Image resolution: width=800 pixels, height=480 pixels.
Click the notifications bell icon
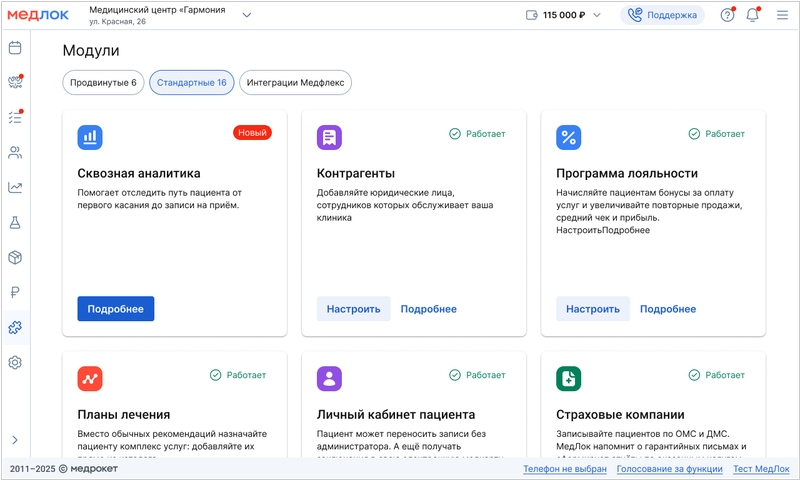click(x=752, y=15)
